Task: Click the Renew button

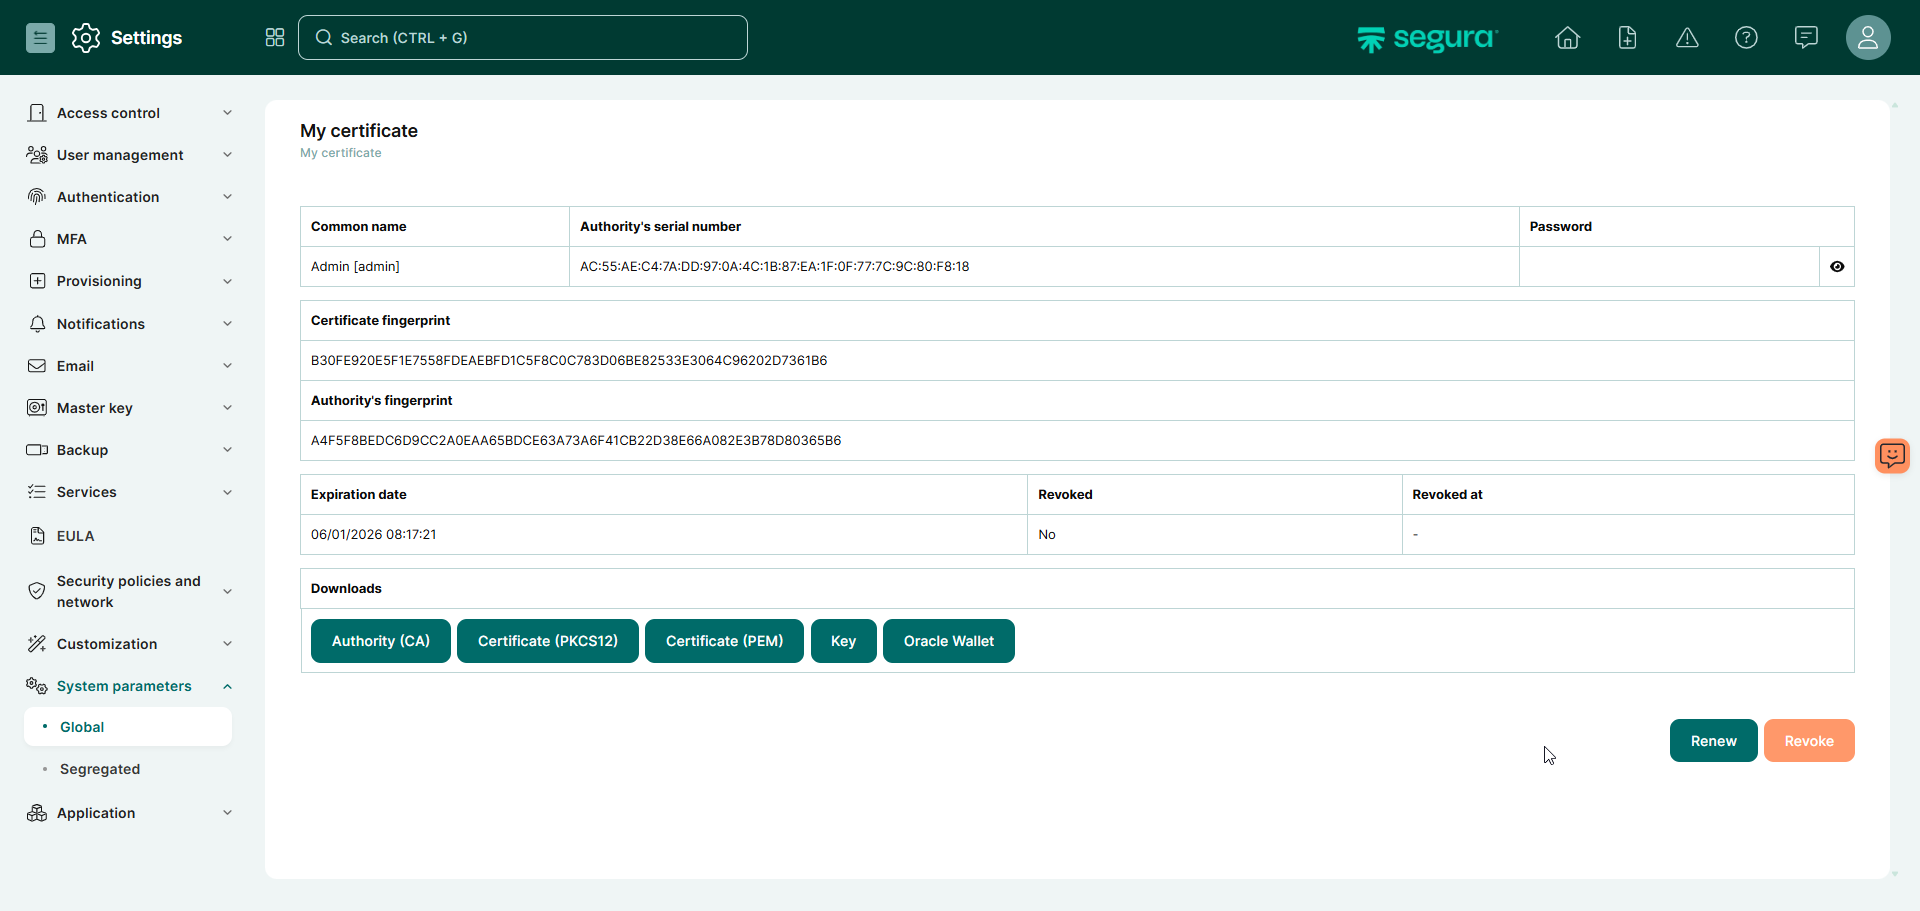Action: point(1713,741)
